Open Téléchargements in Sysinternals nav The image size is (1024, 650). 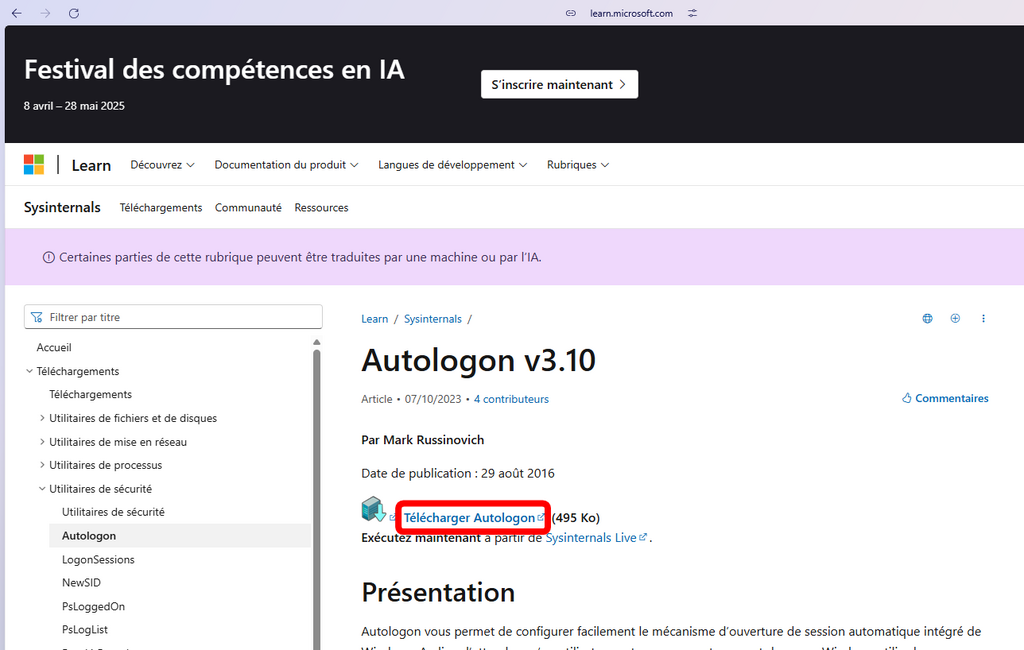click(x=161, y=208)
